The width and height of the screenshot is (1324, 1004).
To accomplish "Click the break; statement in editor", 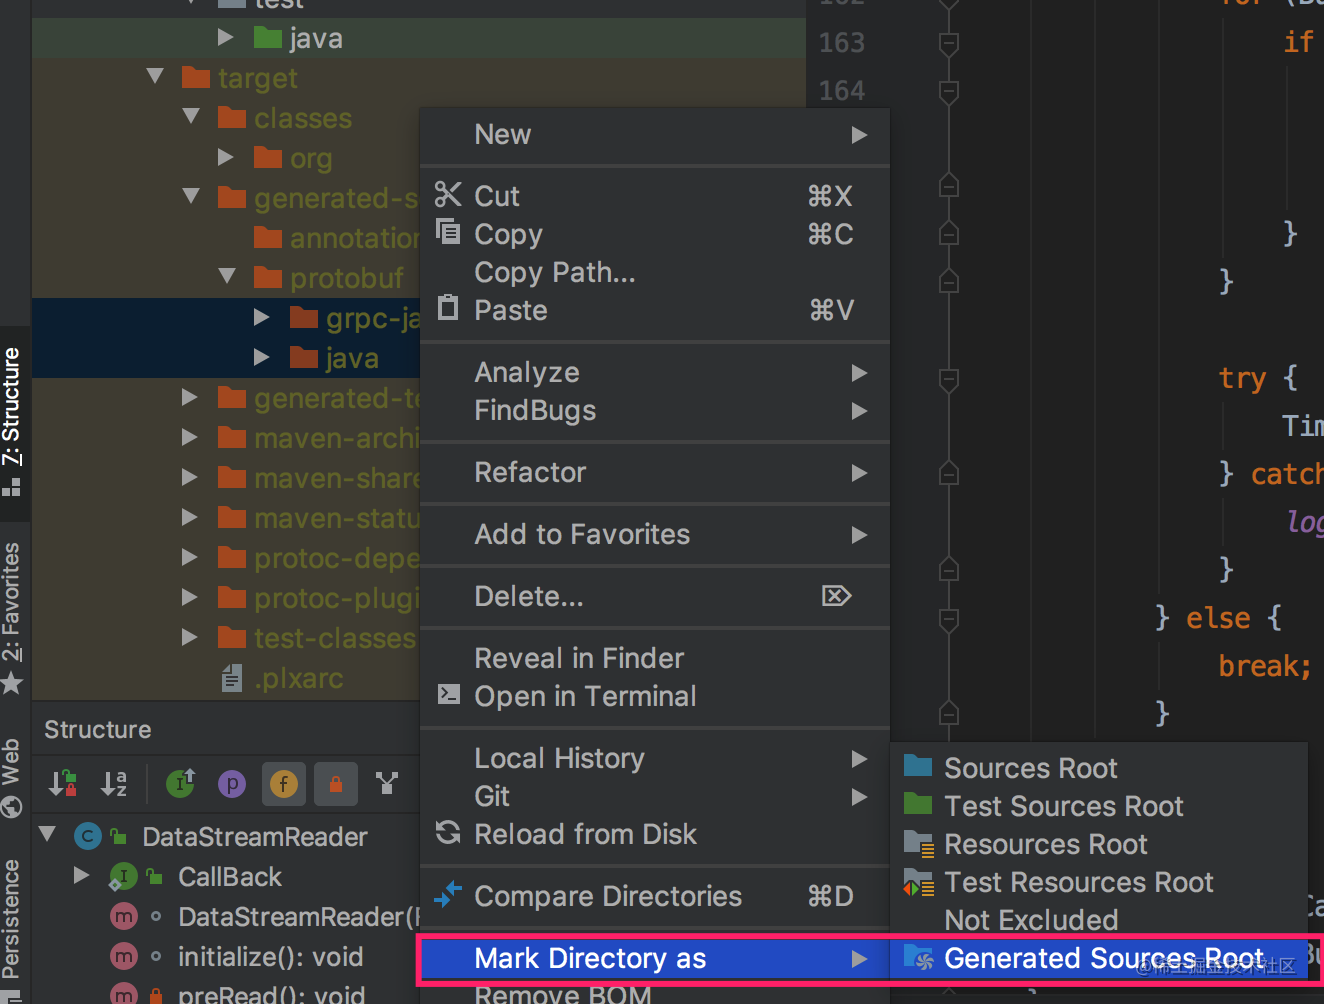I will 1264,665.
